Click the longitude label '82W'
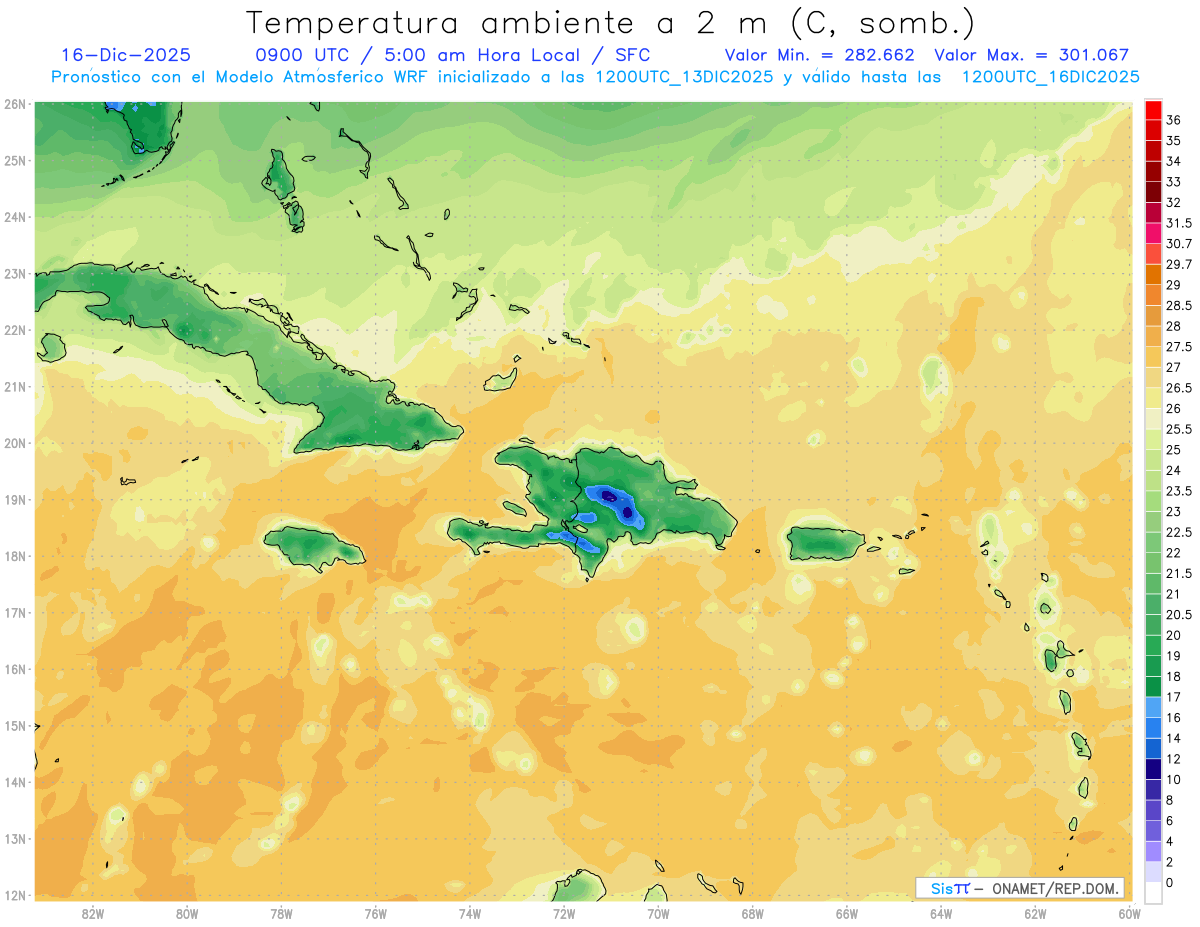The image size is (1200, 927). coord(93,913)
